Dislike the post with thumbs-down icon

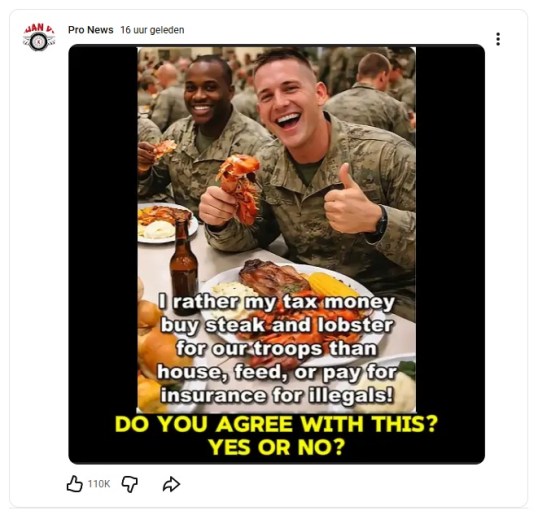click(129, 484)
